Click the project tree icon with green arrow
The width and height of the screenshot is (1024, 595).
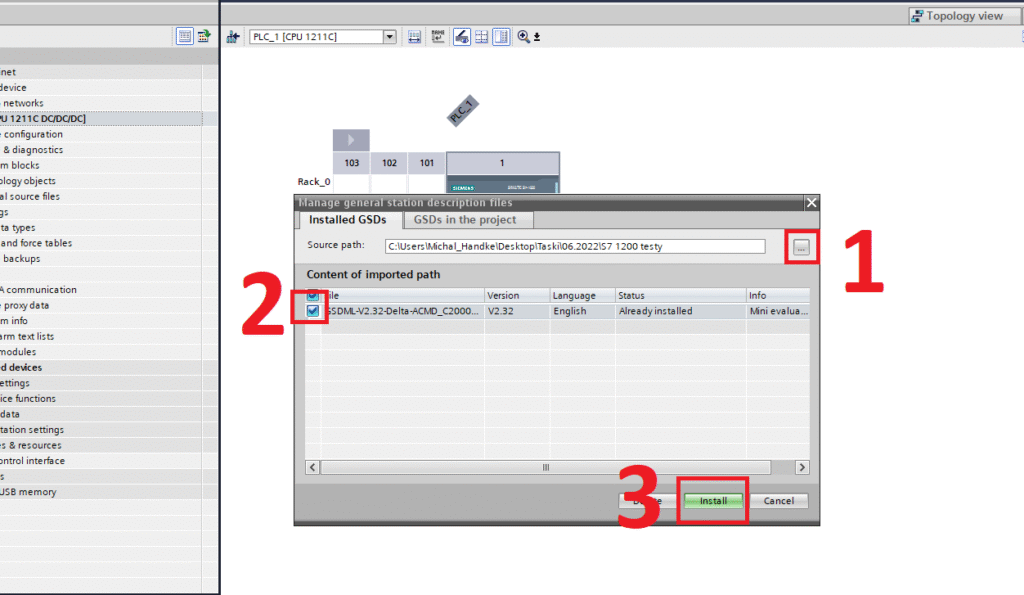(x=204, y=36)
